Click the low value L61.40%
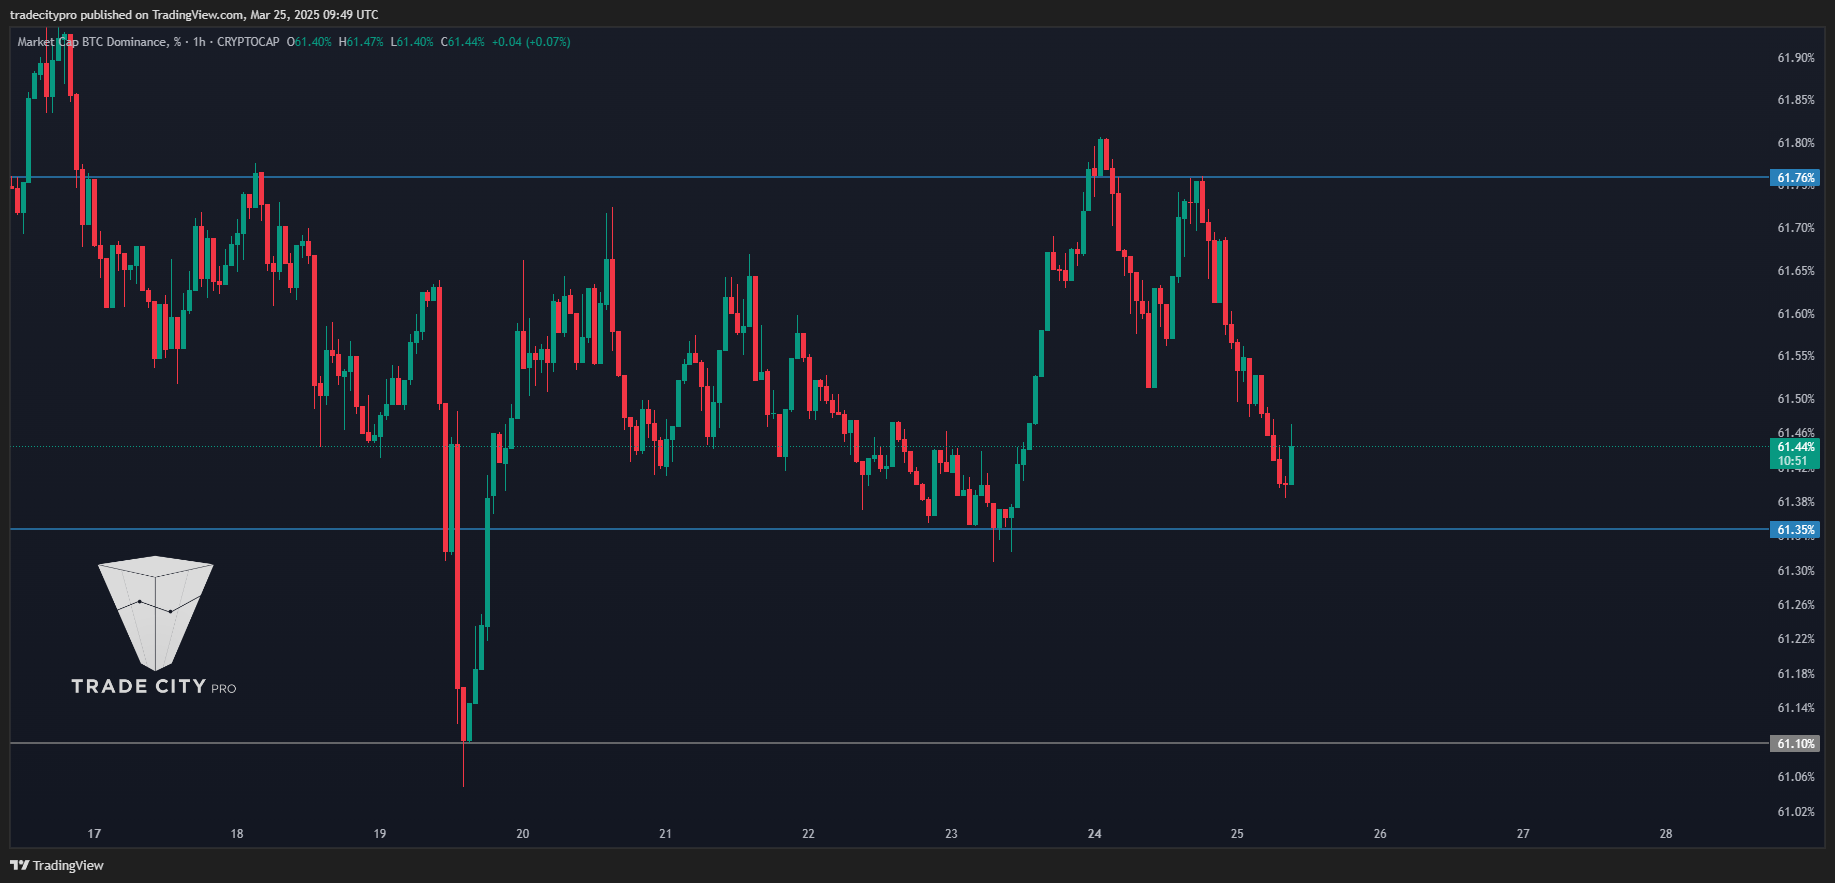 [x=412, y=42]
